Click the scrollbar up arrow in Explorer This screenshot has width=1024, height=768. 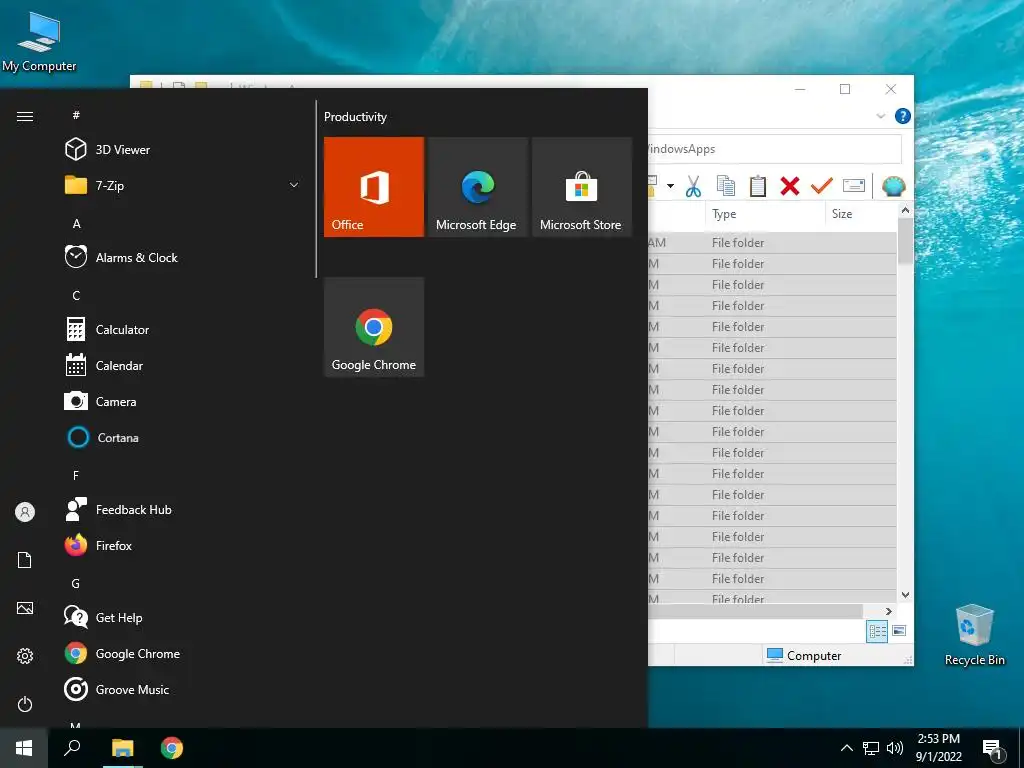click(905, 210)
